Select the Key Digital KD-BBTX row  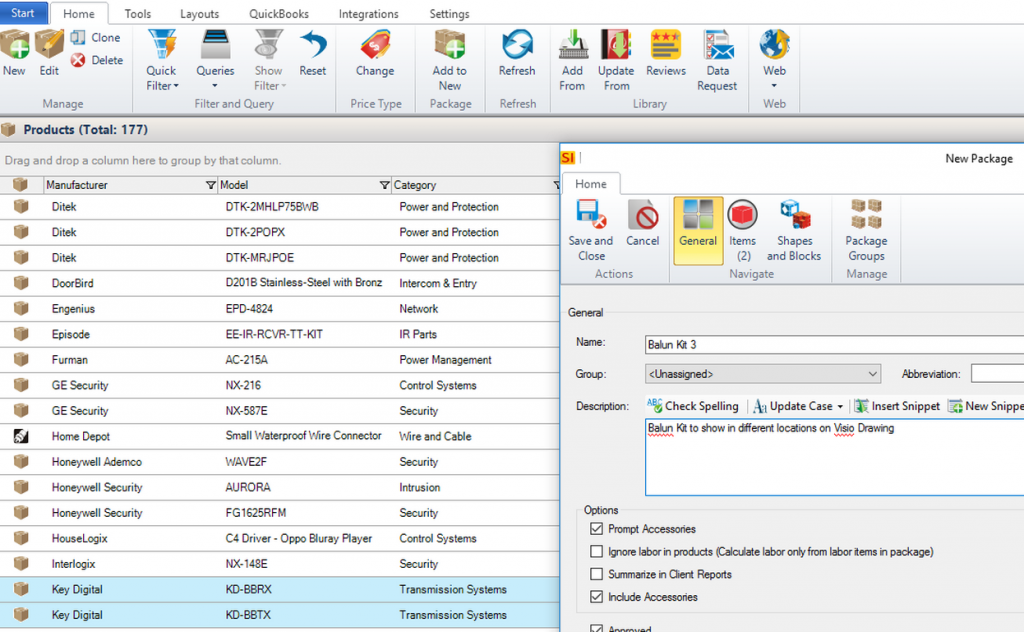pyautogui.click(x=280, y=615)
